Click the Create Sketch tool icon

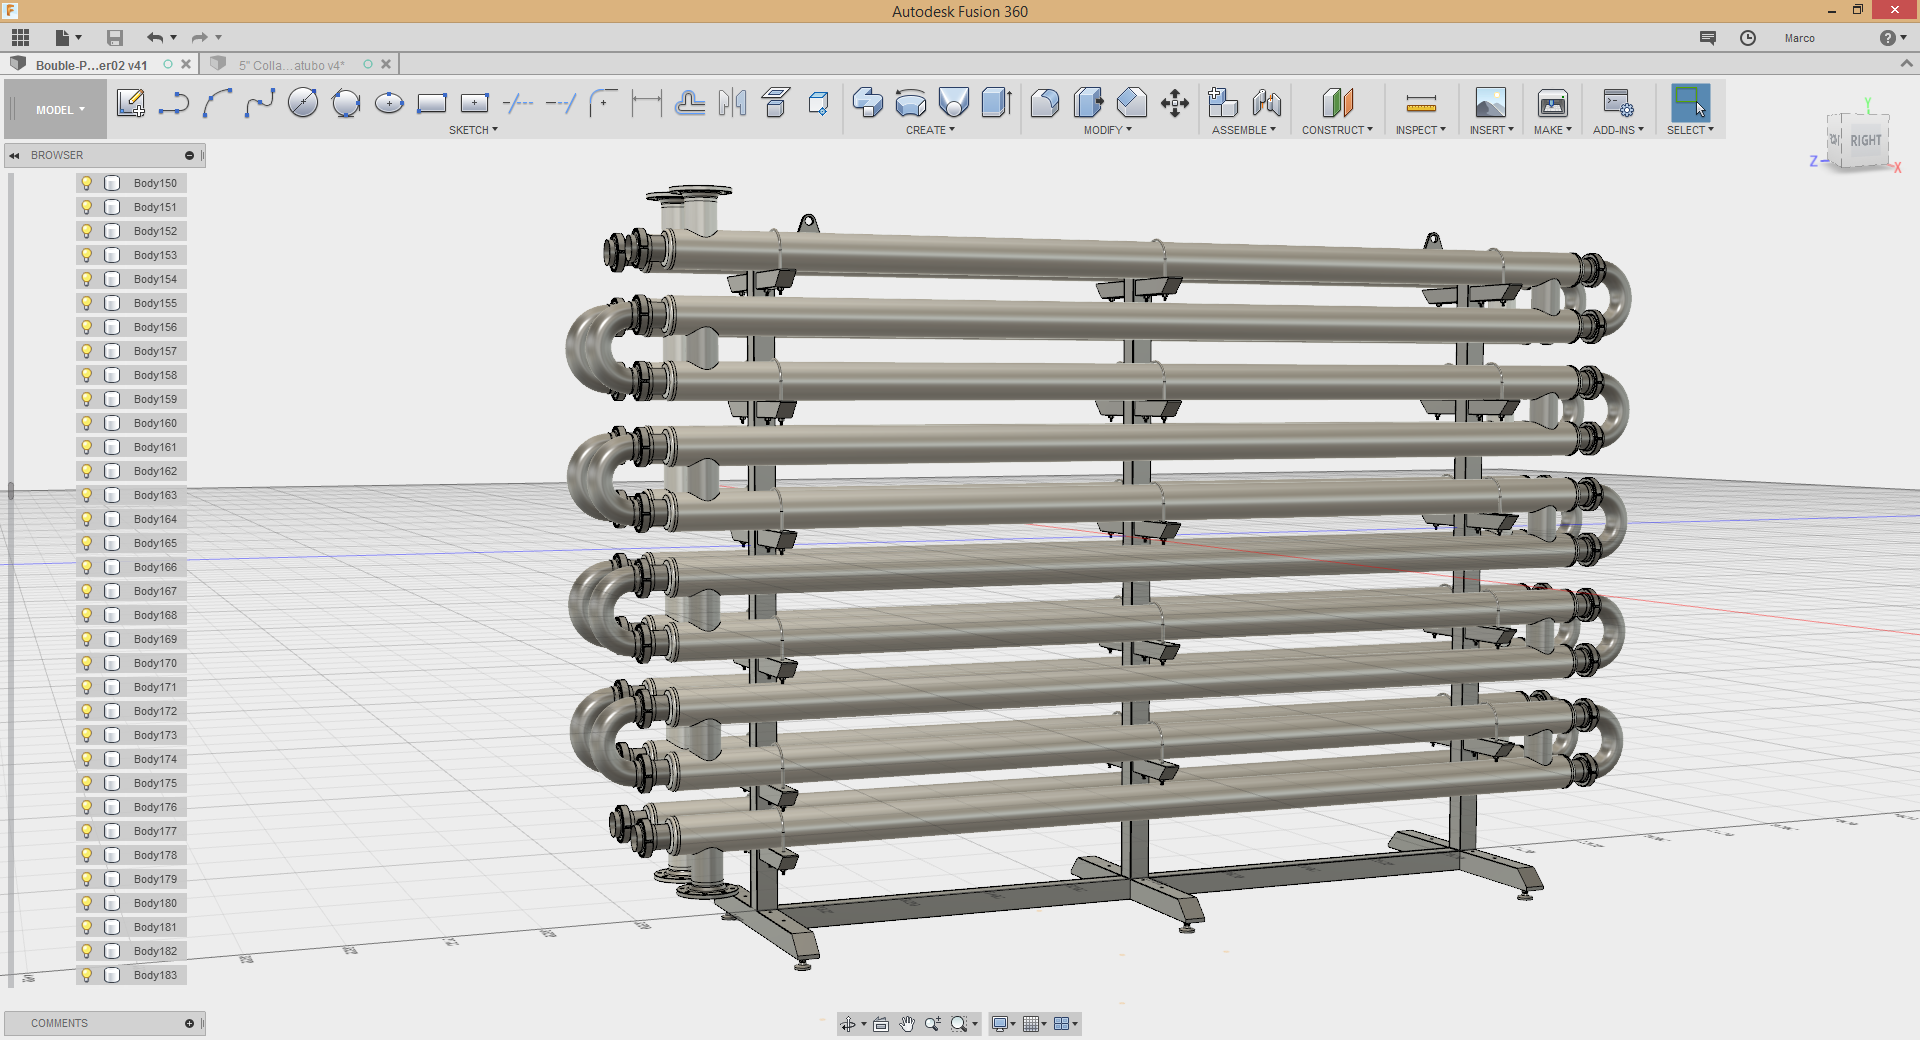(x=131, y=103)
